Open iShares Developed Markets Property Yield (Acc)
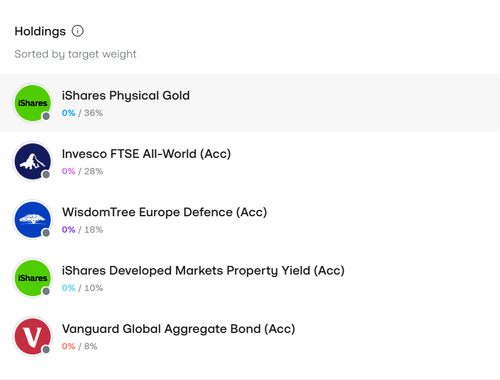The height and width of the screenshot is (380, 500). point(250,278)
